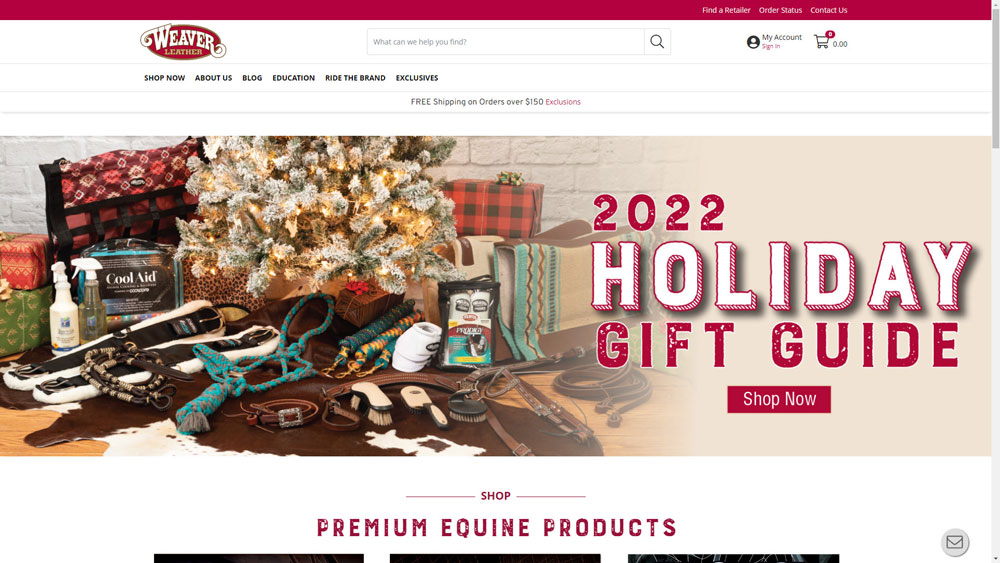Select Ride the Brand menu item
This screenshot has width=1000, height=563.
coord(355,78)
